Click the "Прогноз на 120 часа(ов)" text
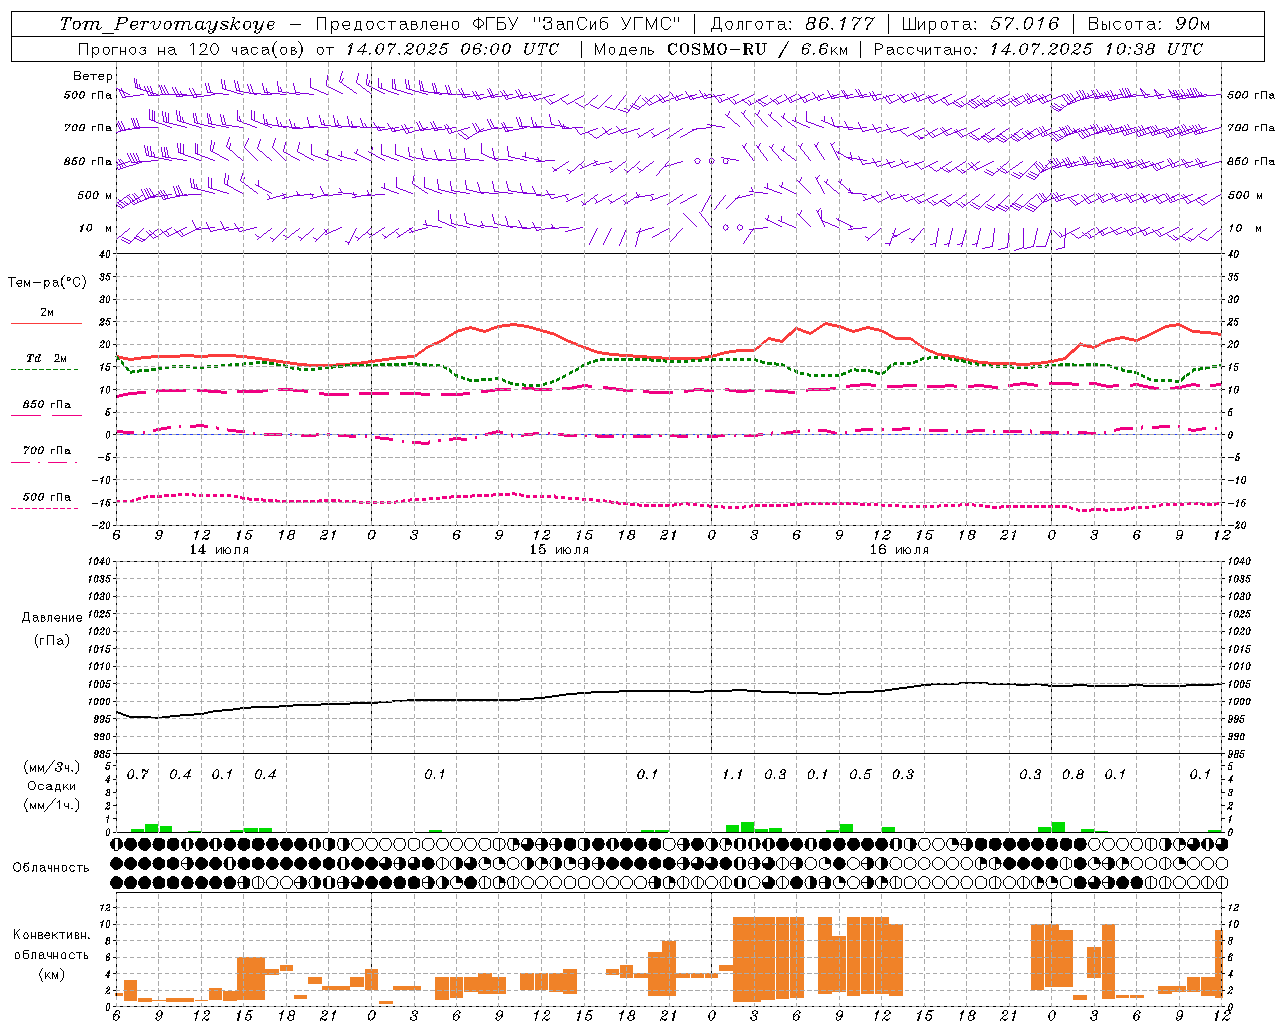Screen dimensions: 1280x1024 [193, 49]
